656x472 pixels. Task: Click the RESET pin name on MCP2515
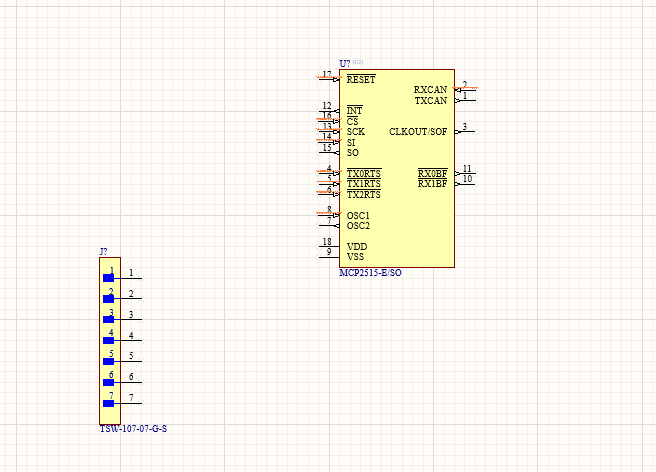pos(361,80)
